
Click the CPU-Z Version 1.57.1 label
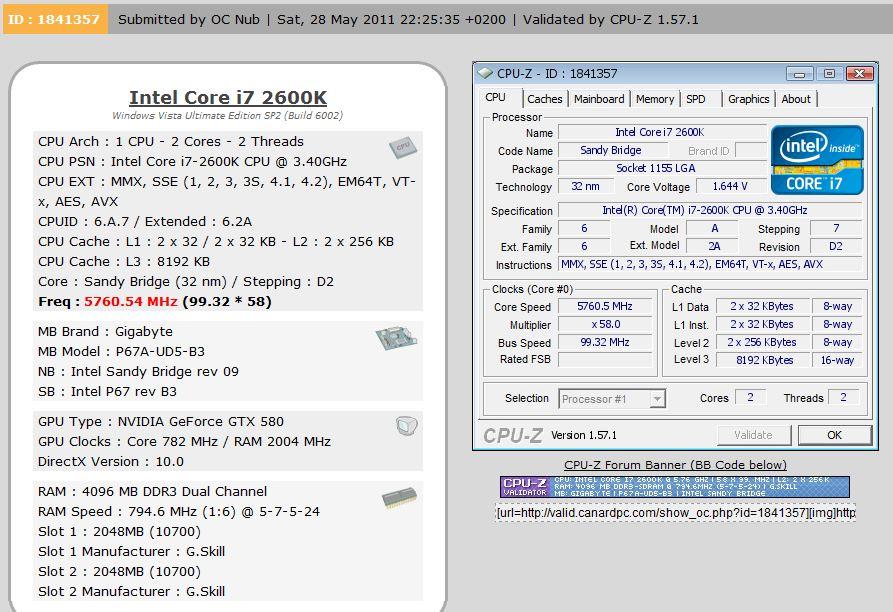point(584,435)
